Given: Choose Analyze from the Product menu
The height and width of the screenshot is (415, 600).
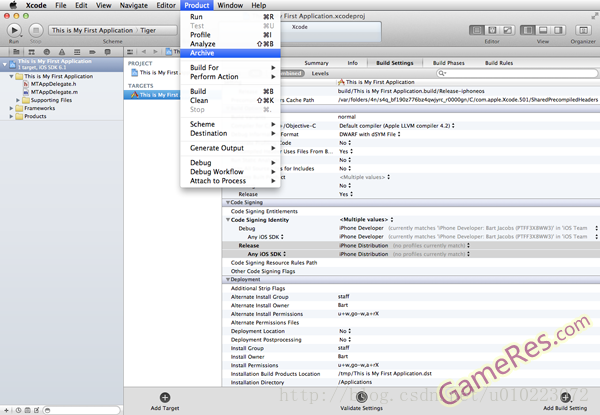Looking at the screenshot, I should pyautogui.click(x=230, y=44).
